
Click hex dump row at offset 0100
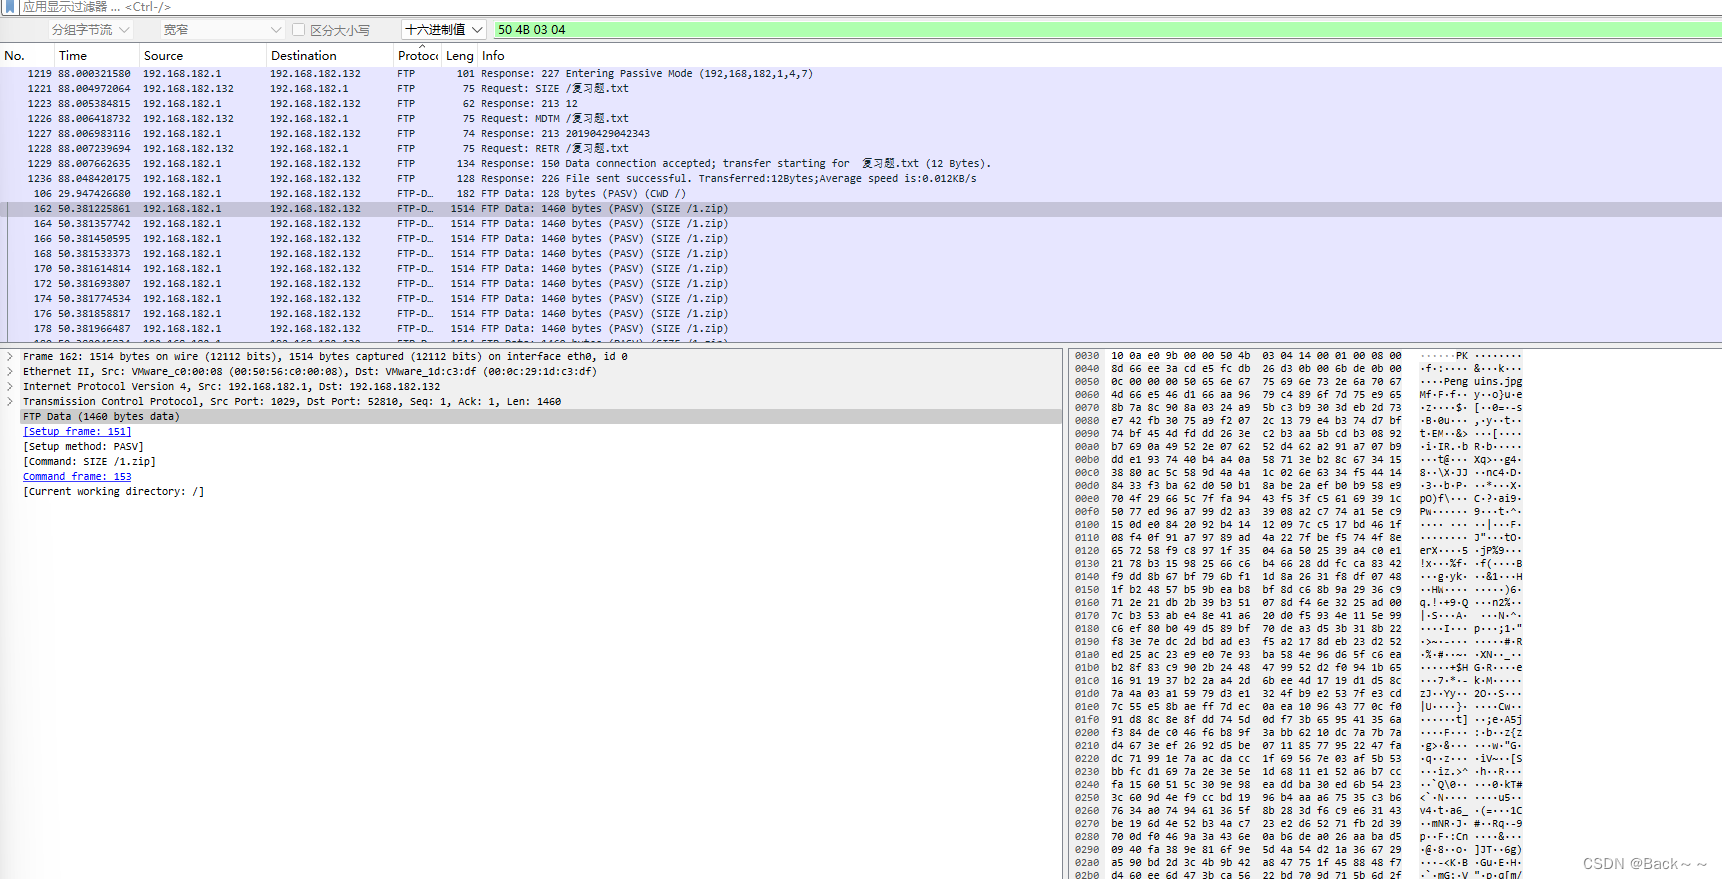(x=1298, y=524)
